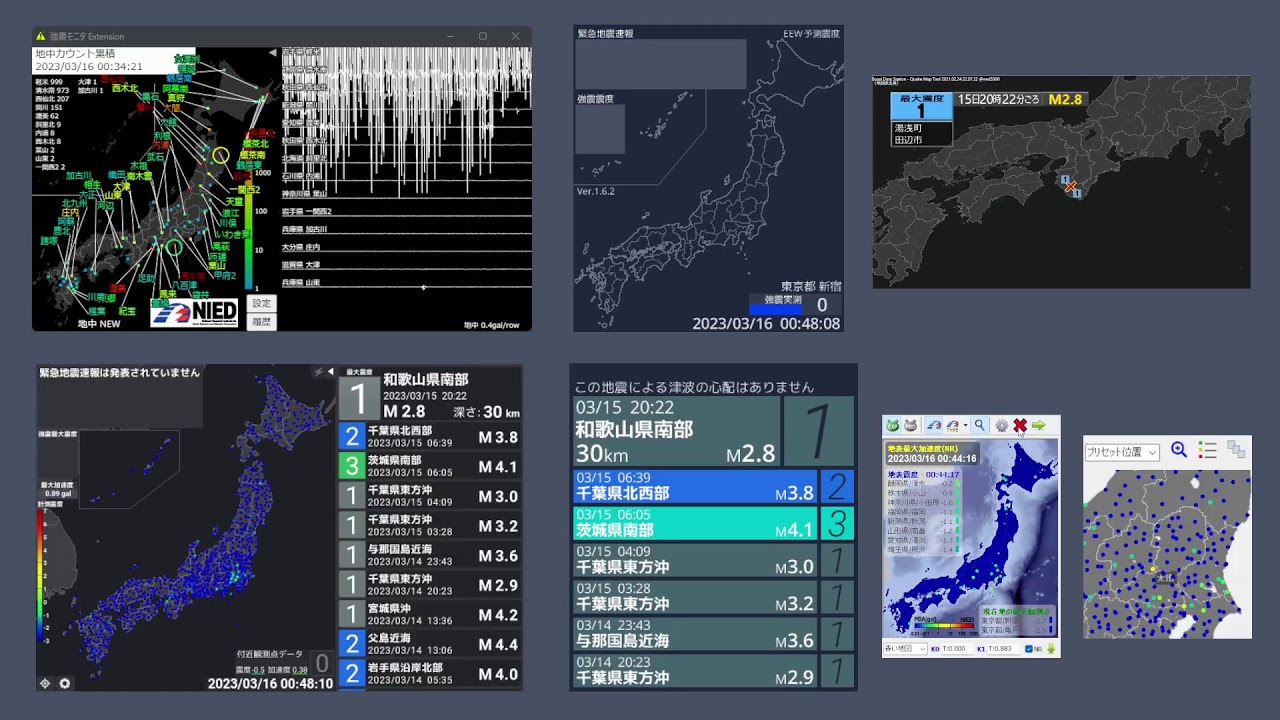Select 千葉県北西部 M3.8 entry in dark list
The width and height of the screenshot is (1280, 720).
pos(430,437)
